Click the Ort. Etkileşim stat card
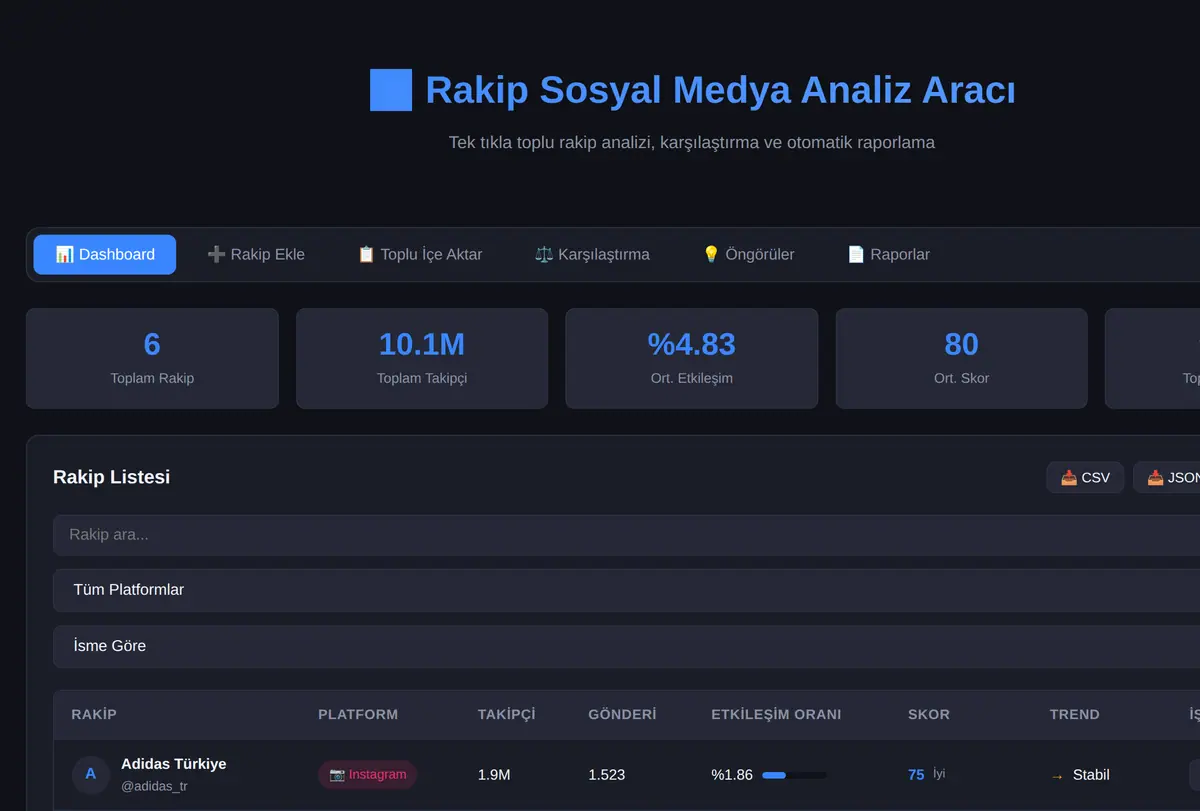1200x811 pixels. point(692,358)
